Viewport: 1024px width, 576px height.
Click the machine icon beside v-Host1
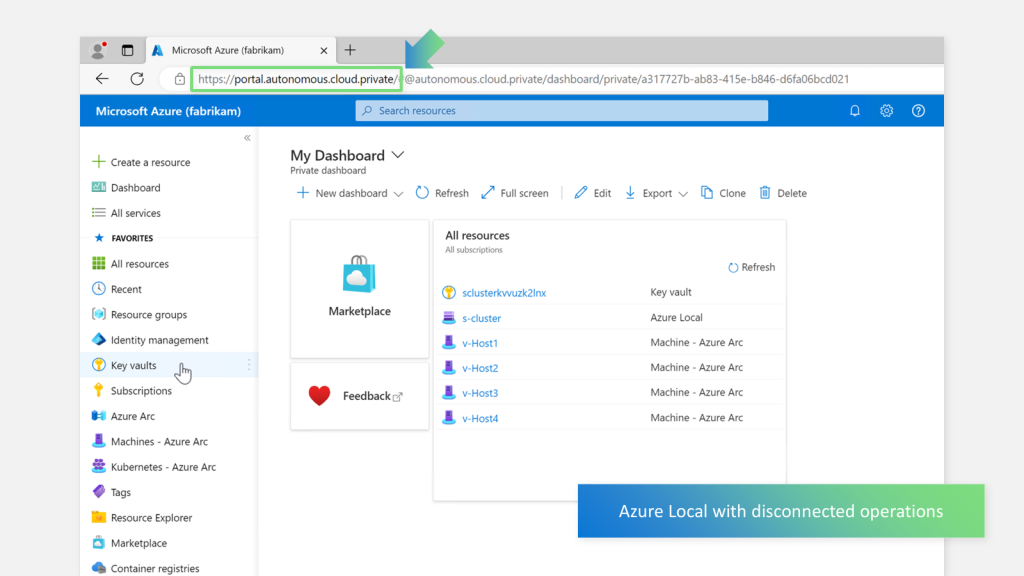449,343
